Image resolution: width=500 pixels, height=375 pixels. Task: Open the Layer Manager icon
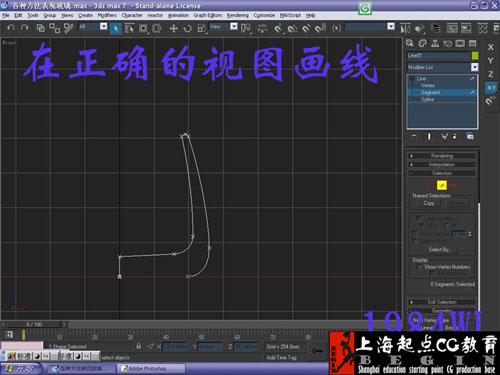pos(435,28)
